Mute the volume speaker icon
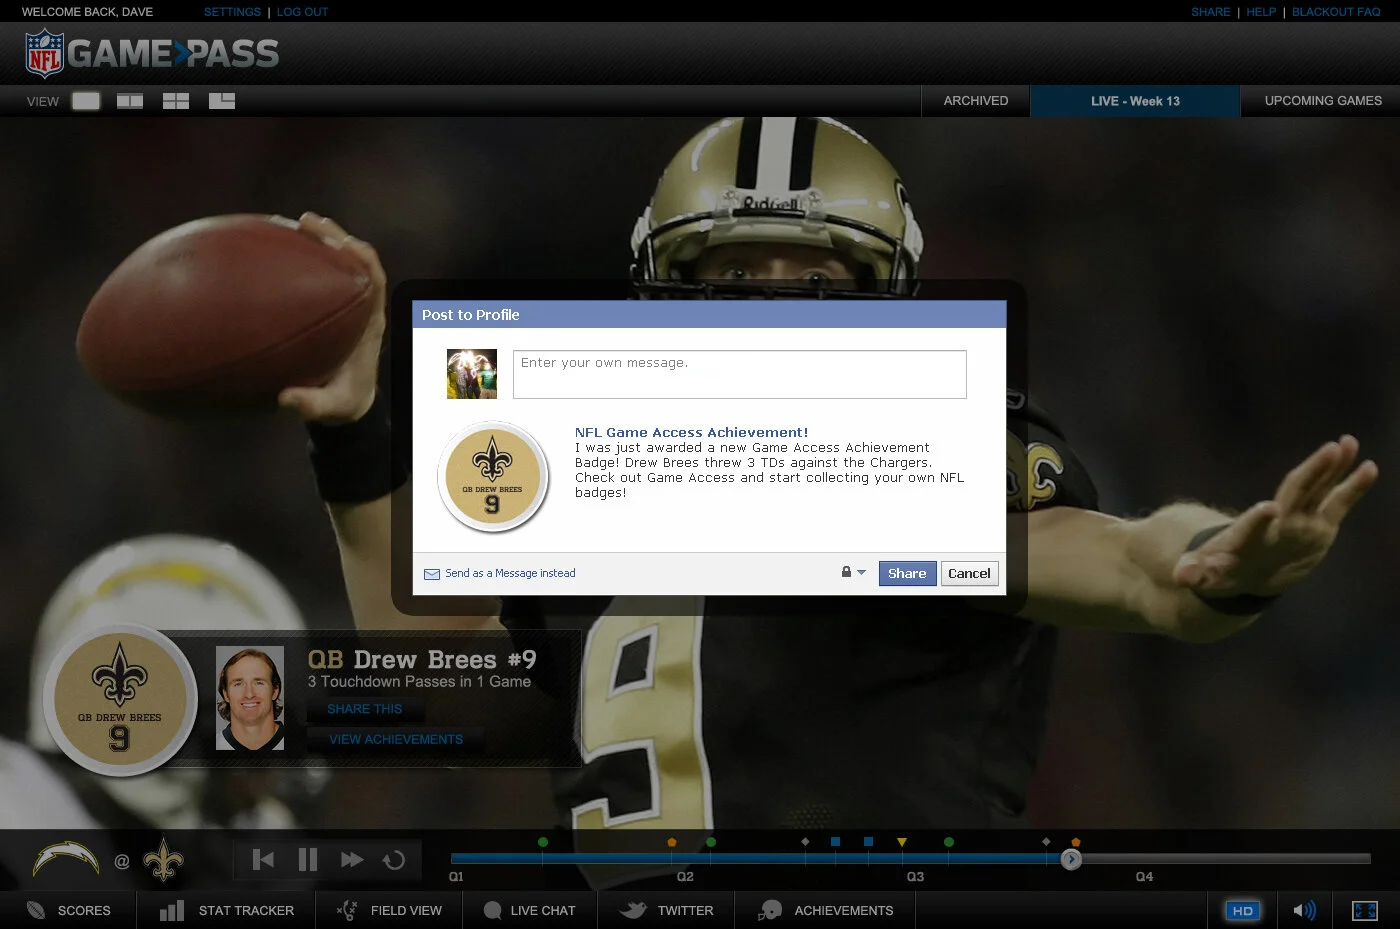 pyautogui.click(x=1304, y=910)
